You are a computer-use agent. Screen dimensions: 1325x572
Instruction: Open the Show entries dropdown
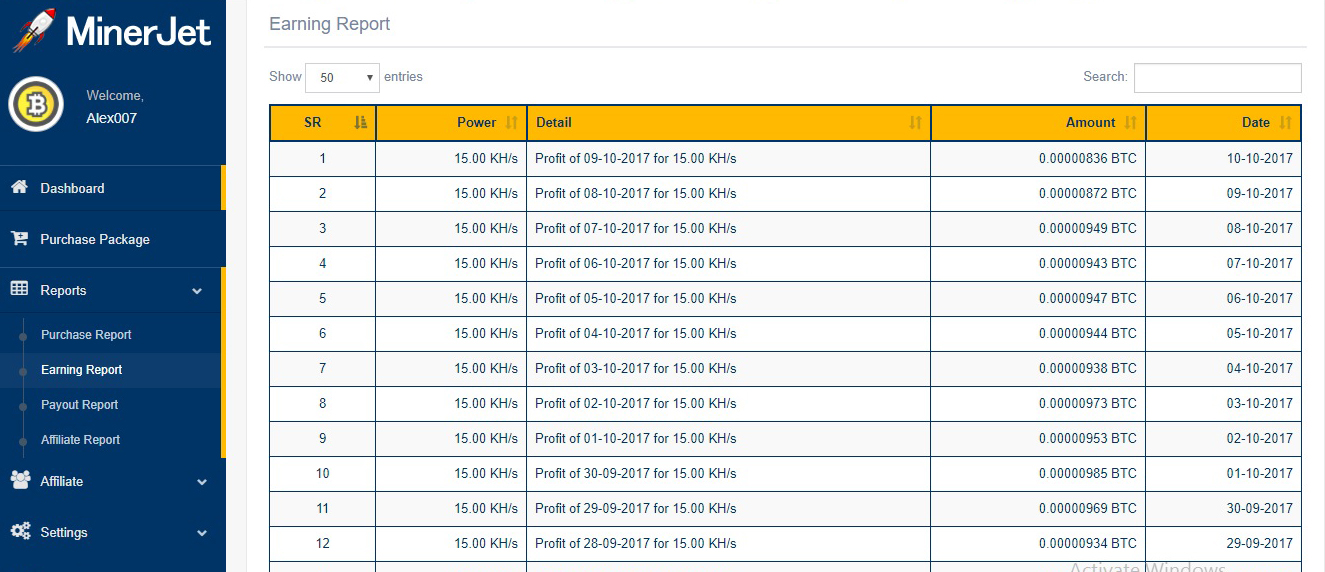coord(342,77)
